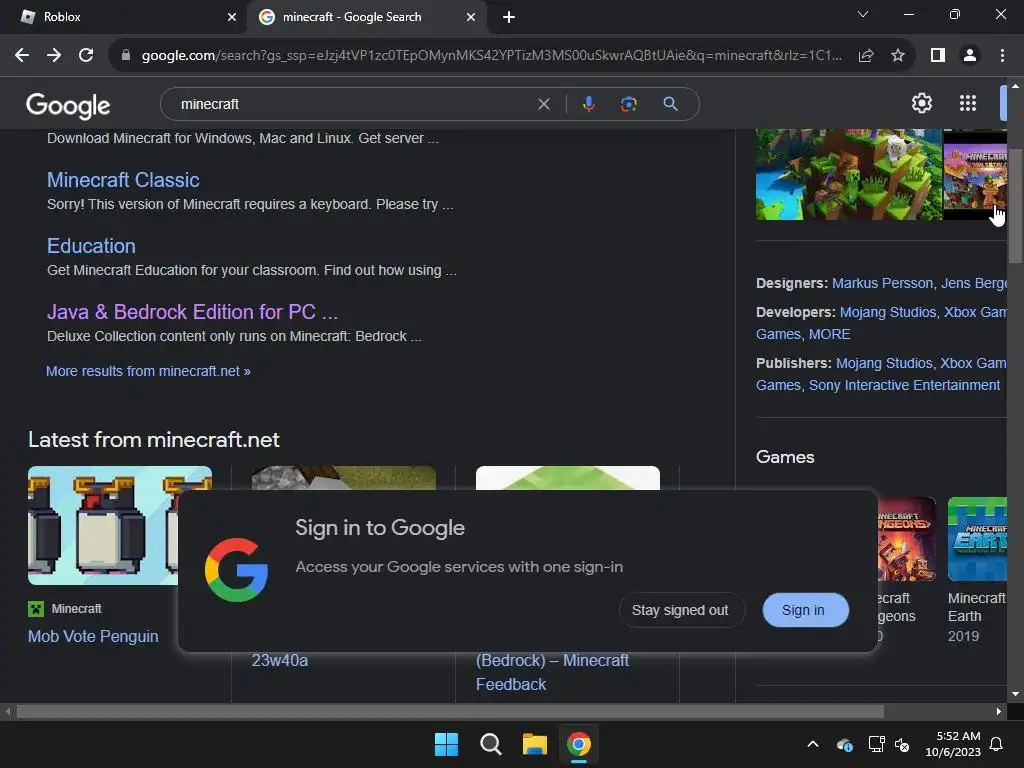Click the vertical scrollbar down arrow
Screen dimensions: 1024x768
(1015, 694)
